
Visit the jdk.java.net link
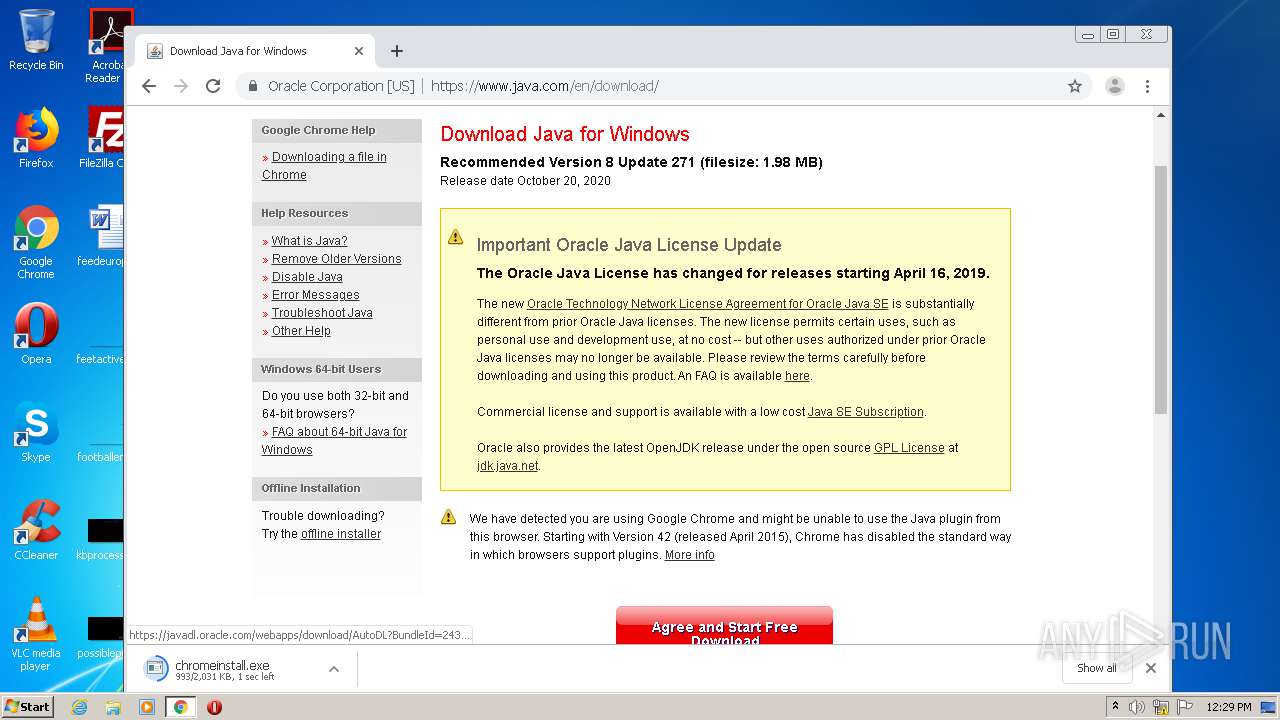click(x=508, y=466)
